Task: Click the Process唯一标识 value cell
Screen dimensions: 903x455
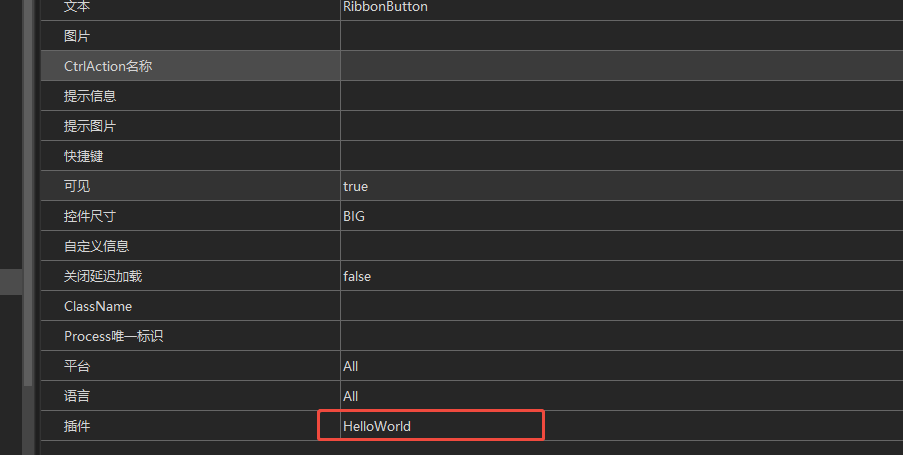Action: [x=622, y=335]
